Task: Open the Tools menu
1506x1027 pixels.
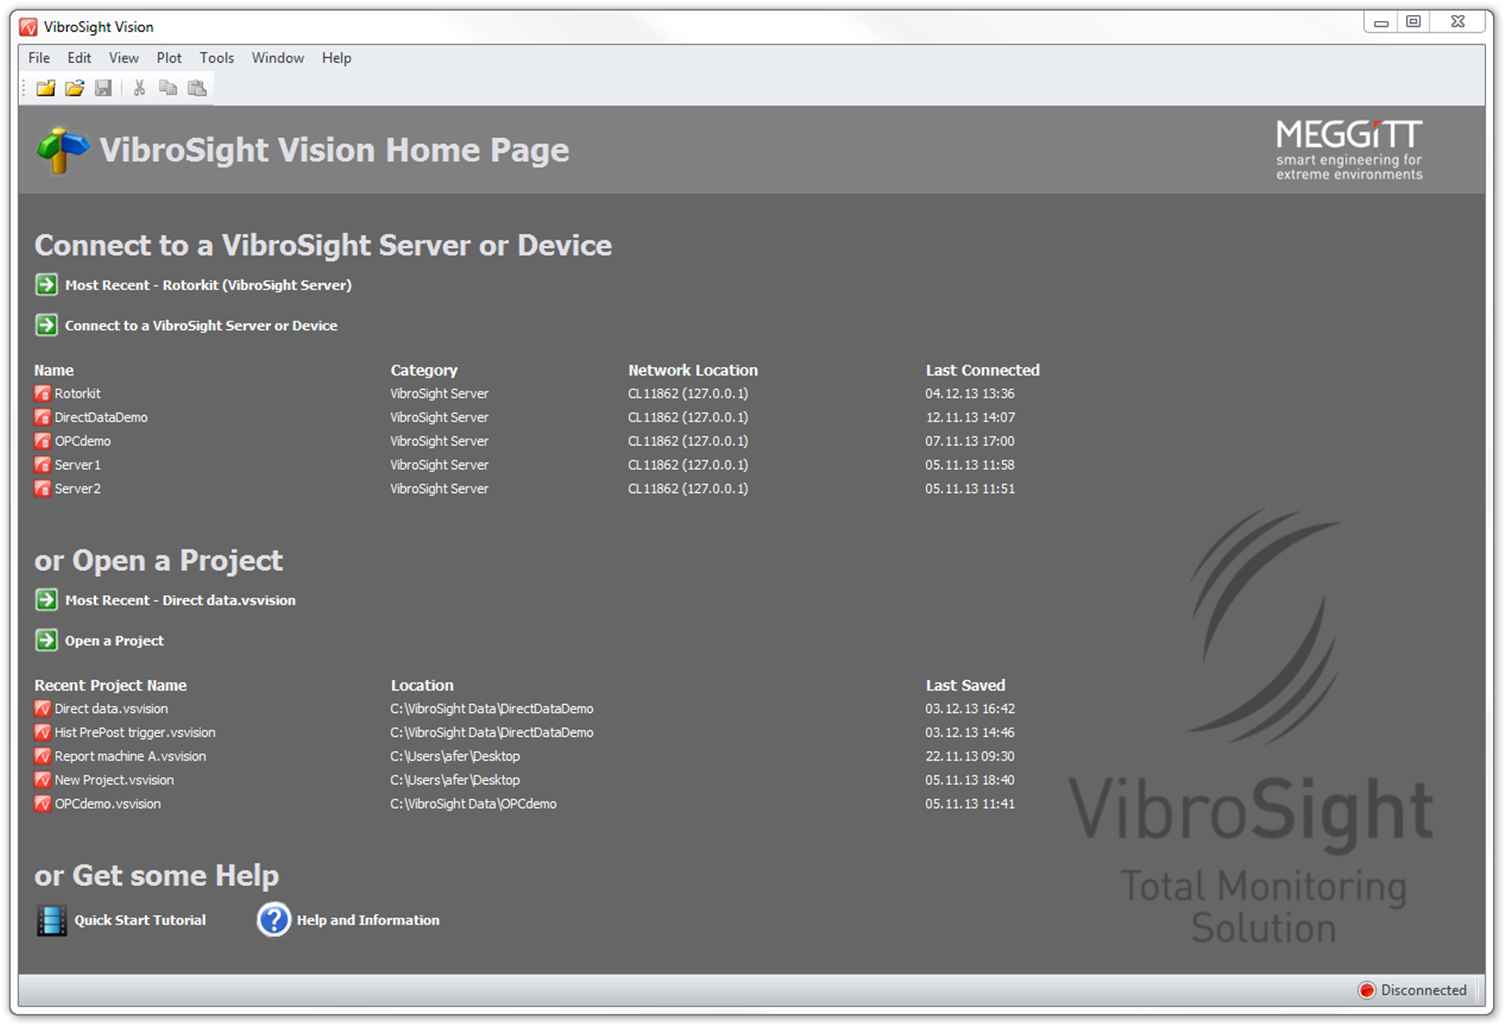Action: point(216,58)
